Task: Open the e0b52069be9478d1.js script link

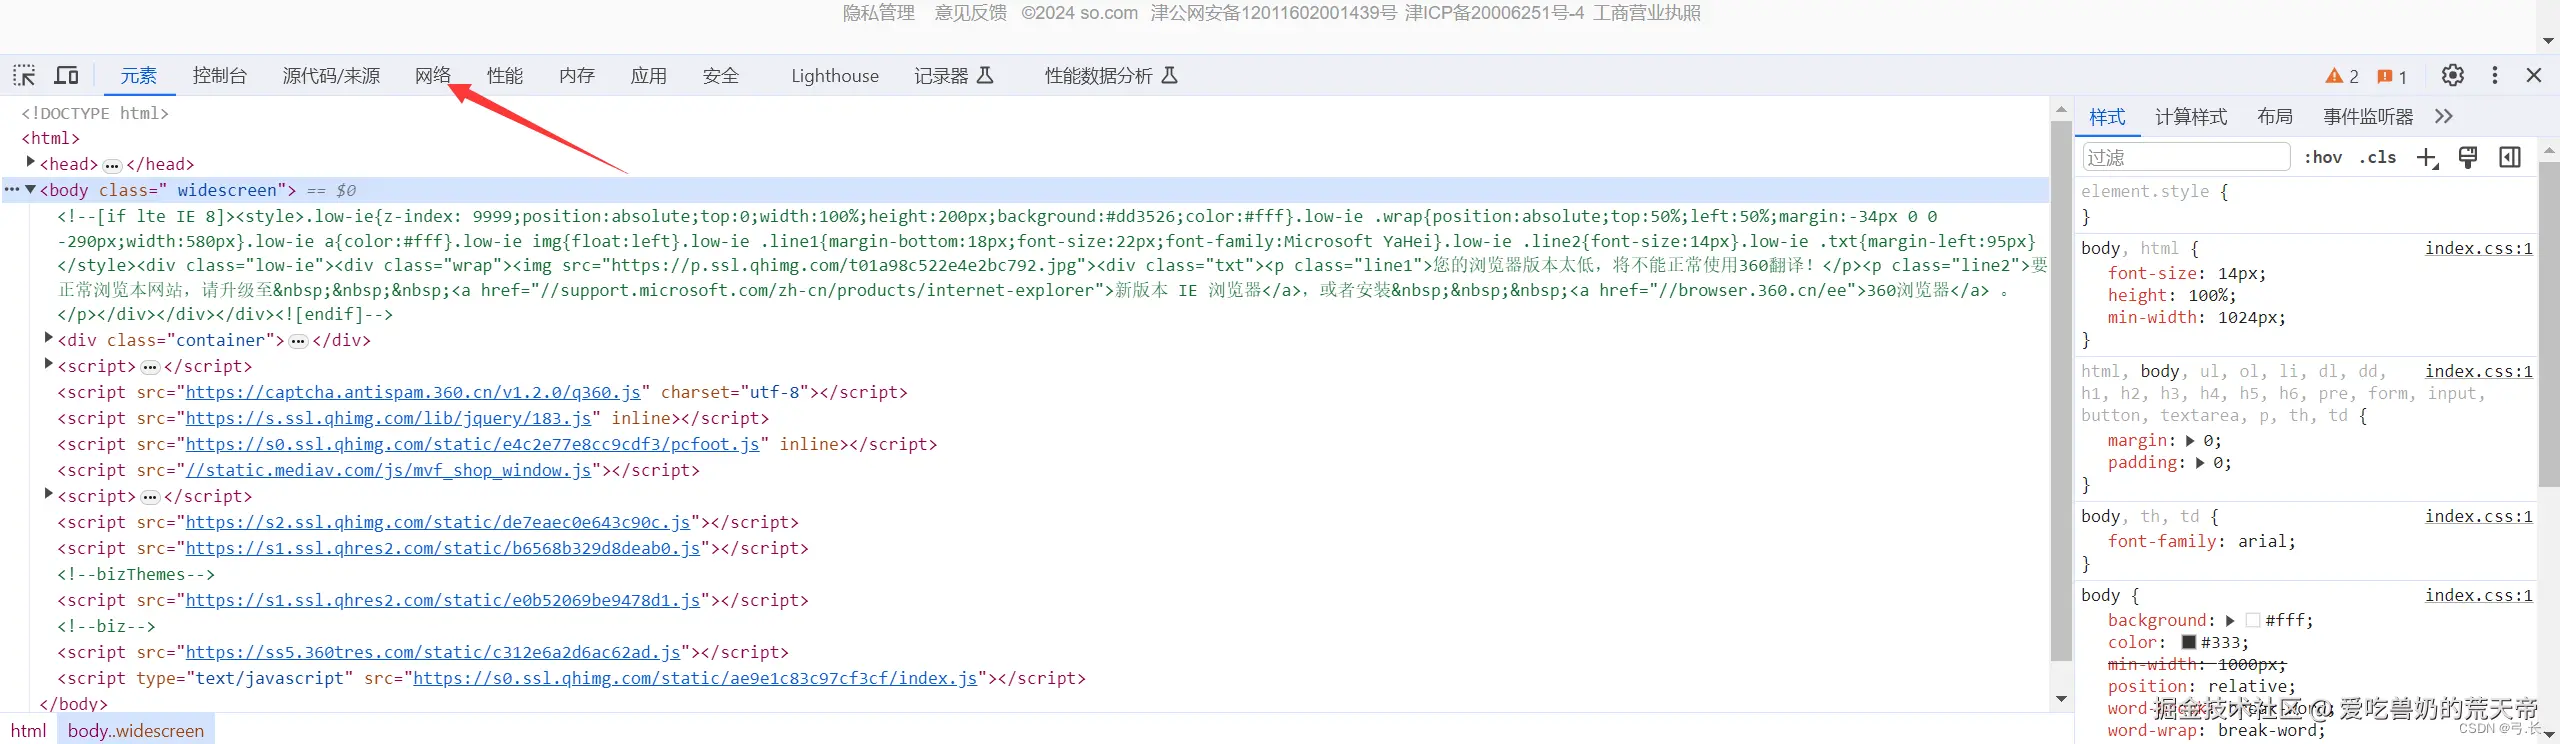Action: [x=443, y=600]
